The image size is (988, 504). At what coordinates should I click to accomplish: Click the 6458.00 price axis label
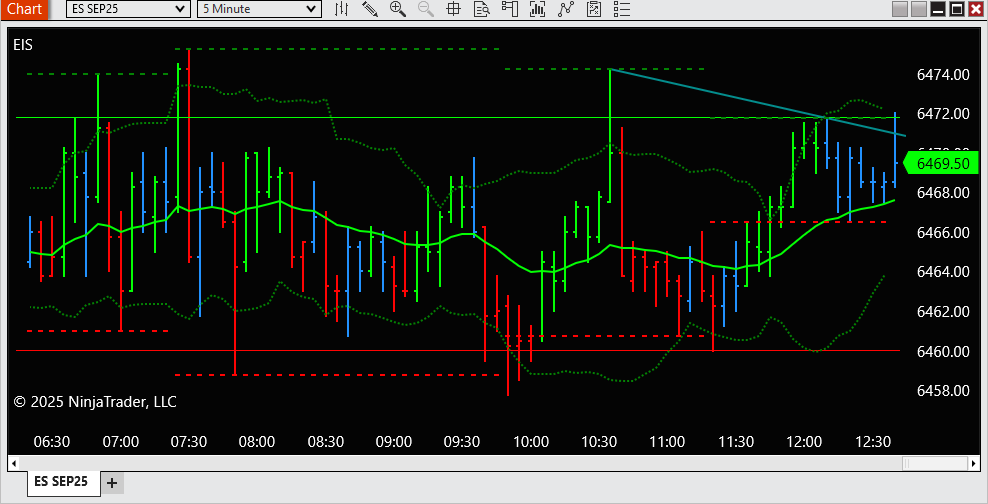coord(943,391)
